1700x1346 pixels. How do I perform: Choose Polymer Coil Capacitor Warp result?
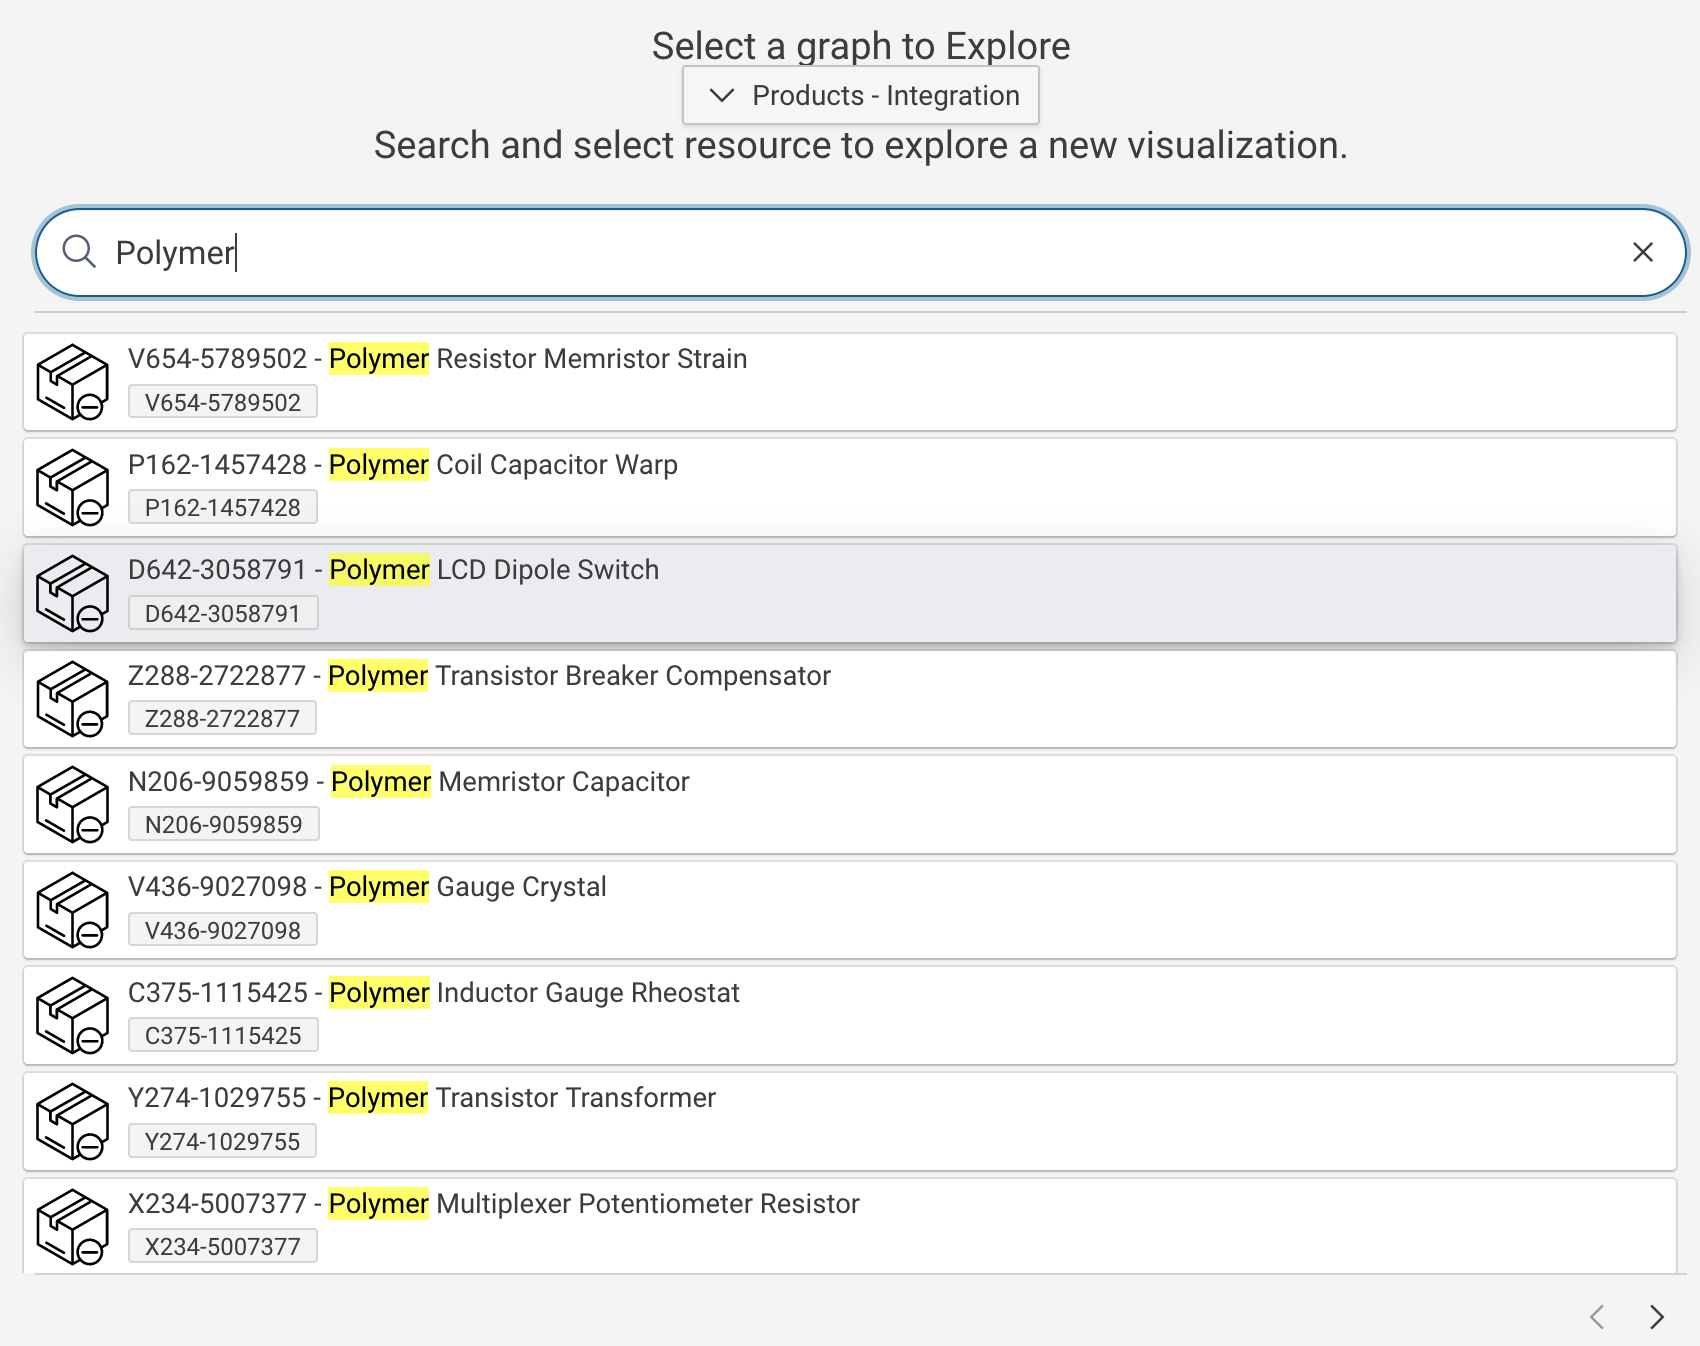point(503,465)
